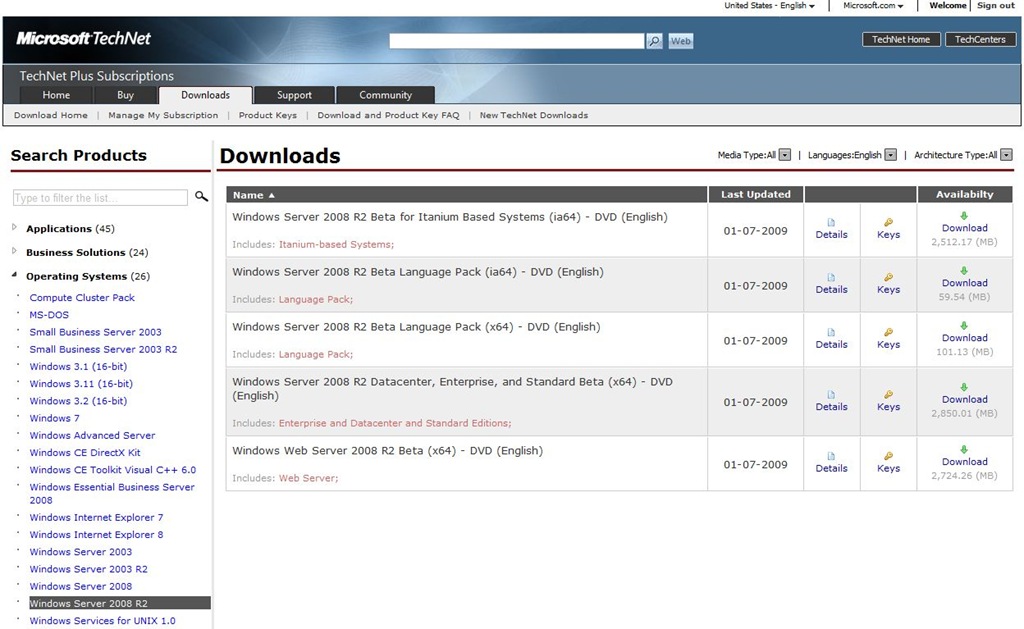The image size is (1024, 629).
Task: Open Product Keys submenu link
Action: 268,115
